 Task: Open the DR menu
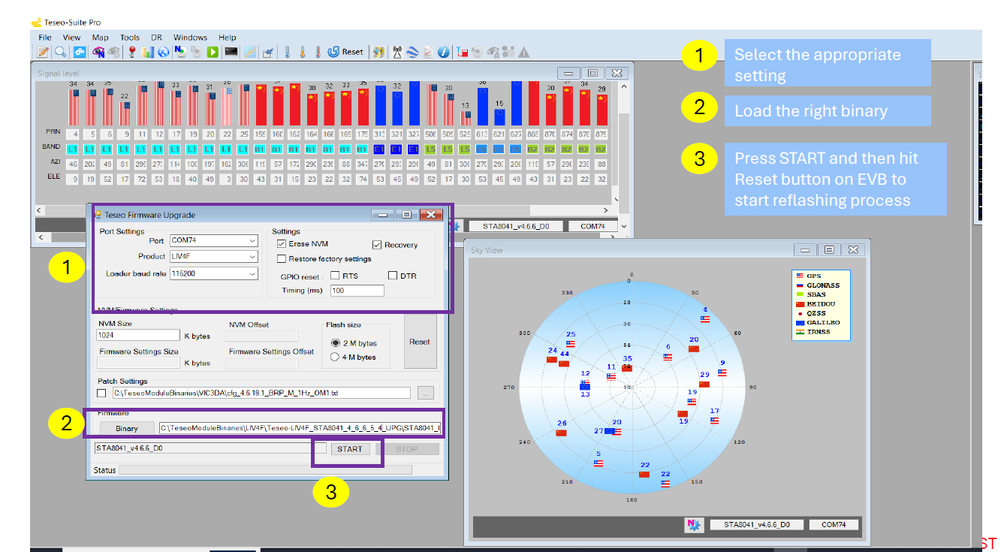pyautogui.click(x=157, y=38)
